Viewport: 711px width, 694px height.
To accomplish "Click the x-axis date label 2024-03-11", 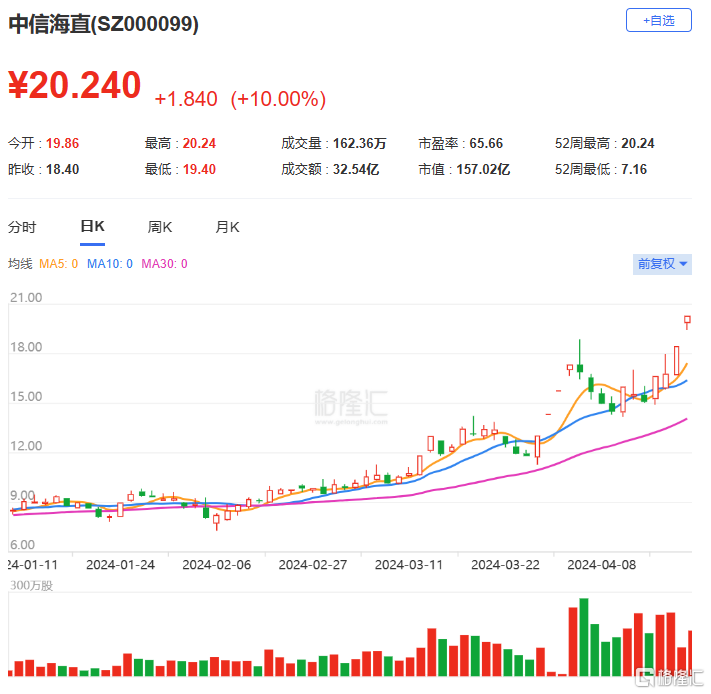I will tap(409, 565).
